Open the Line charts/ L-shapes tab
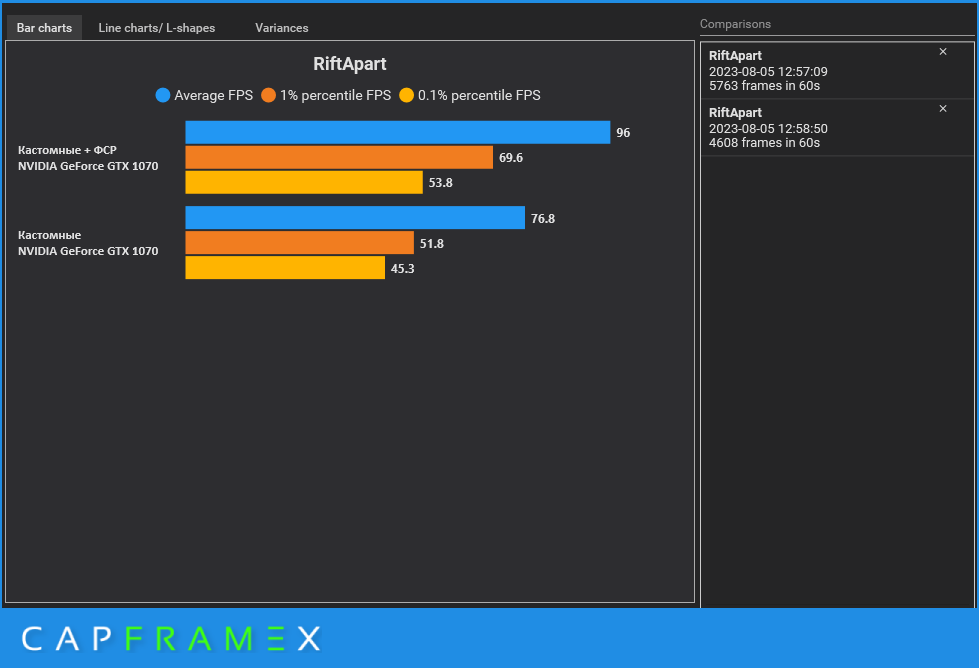This screenshot has height=668, width=979. coord(157,27)
